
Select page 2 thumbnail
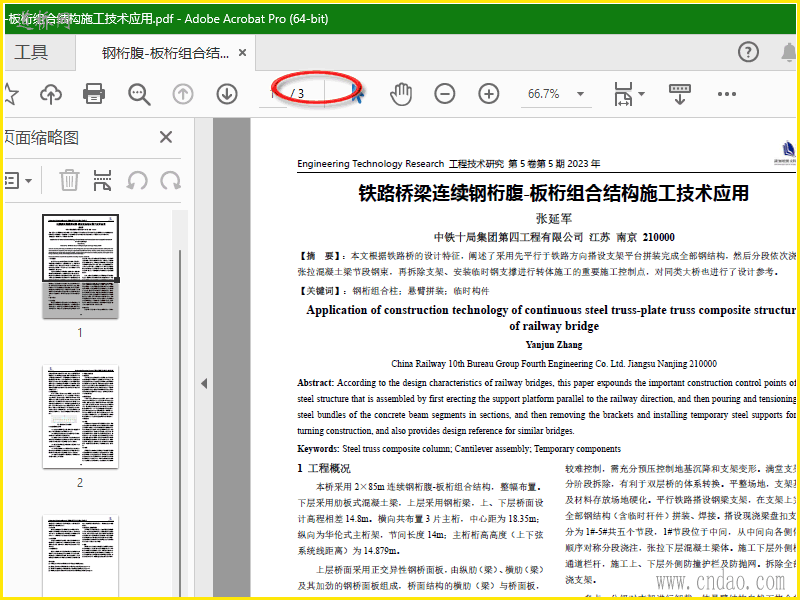81,416
